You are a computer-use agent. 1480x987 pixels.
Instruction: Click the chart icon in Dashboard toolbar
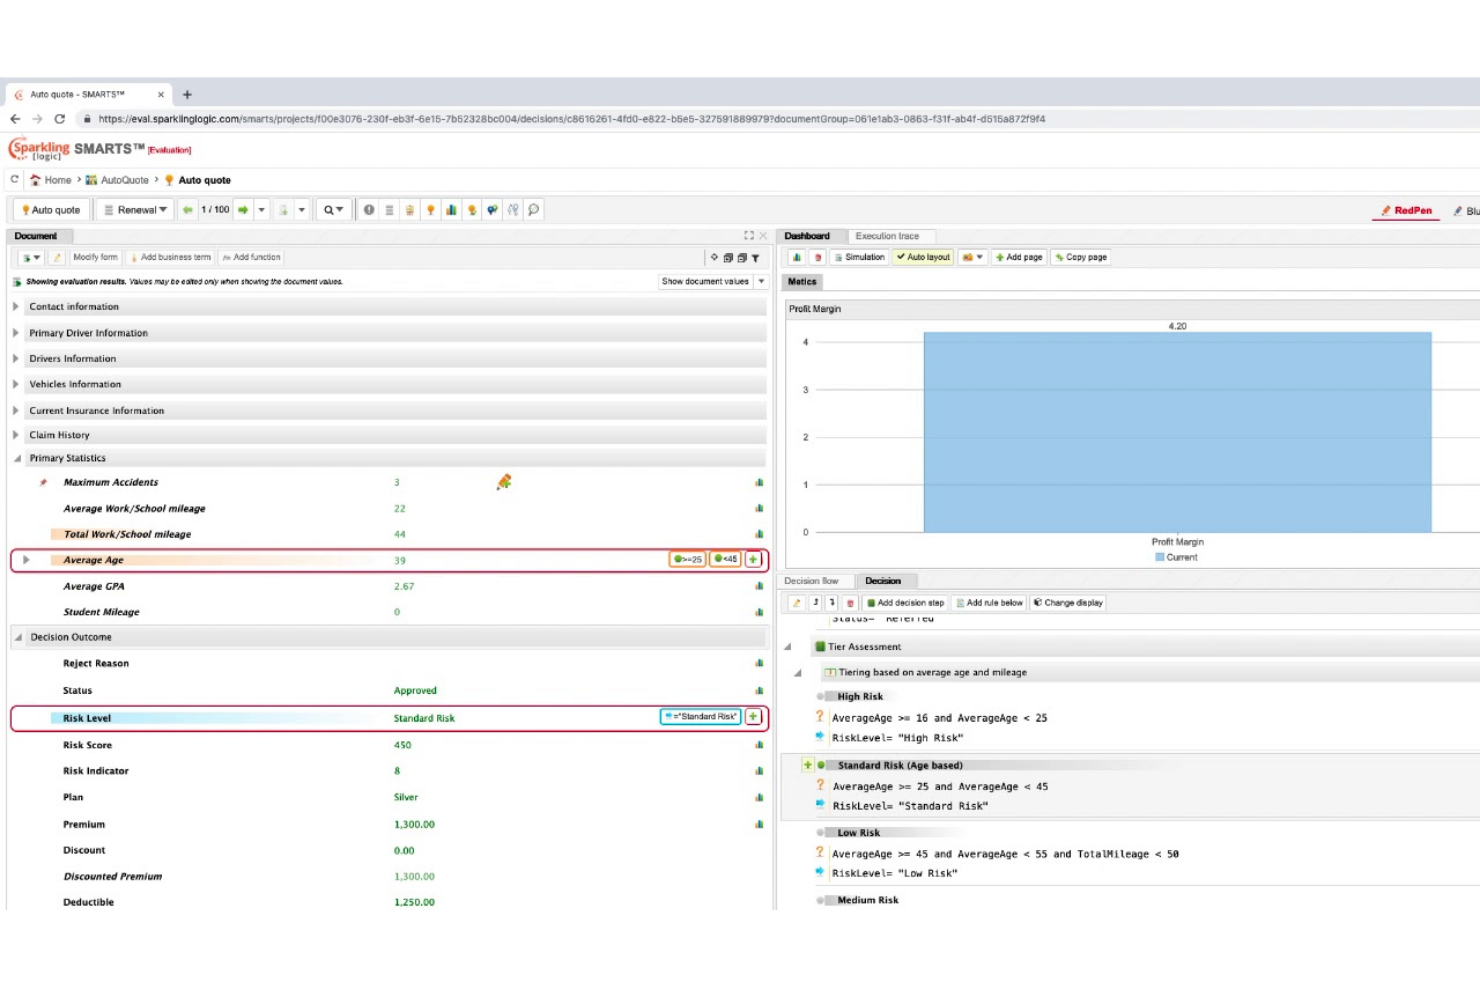[x=797, y=258]
